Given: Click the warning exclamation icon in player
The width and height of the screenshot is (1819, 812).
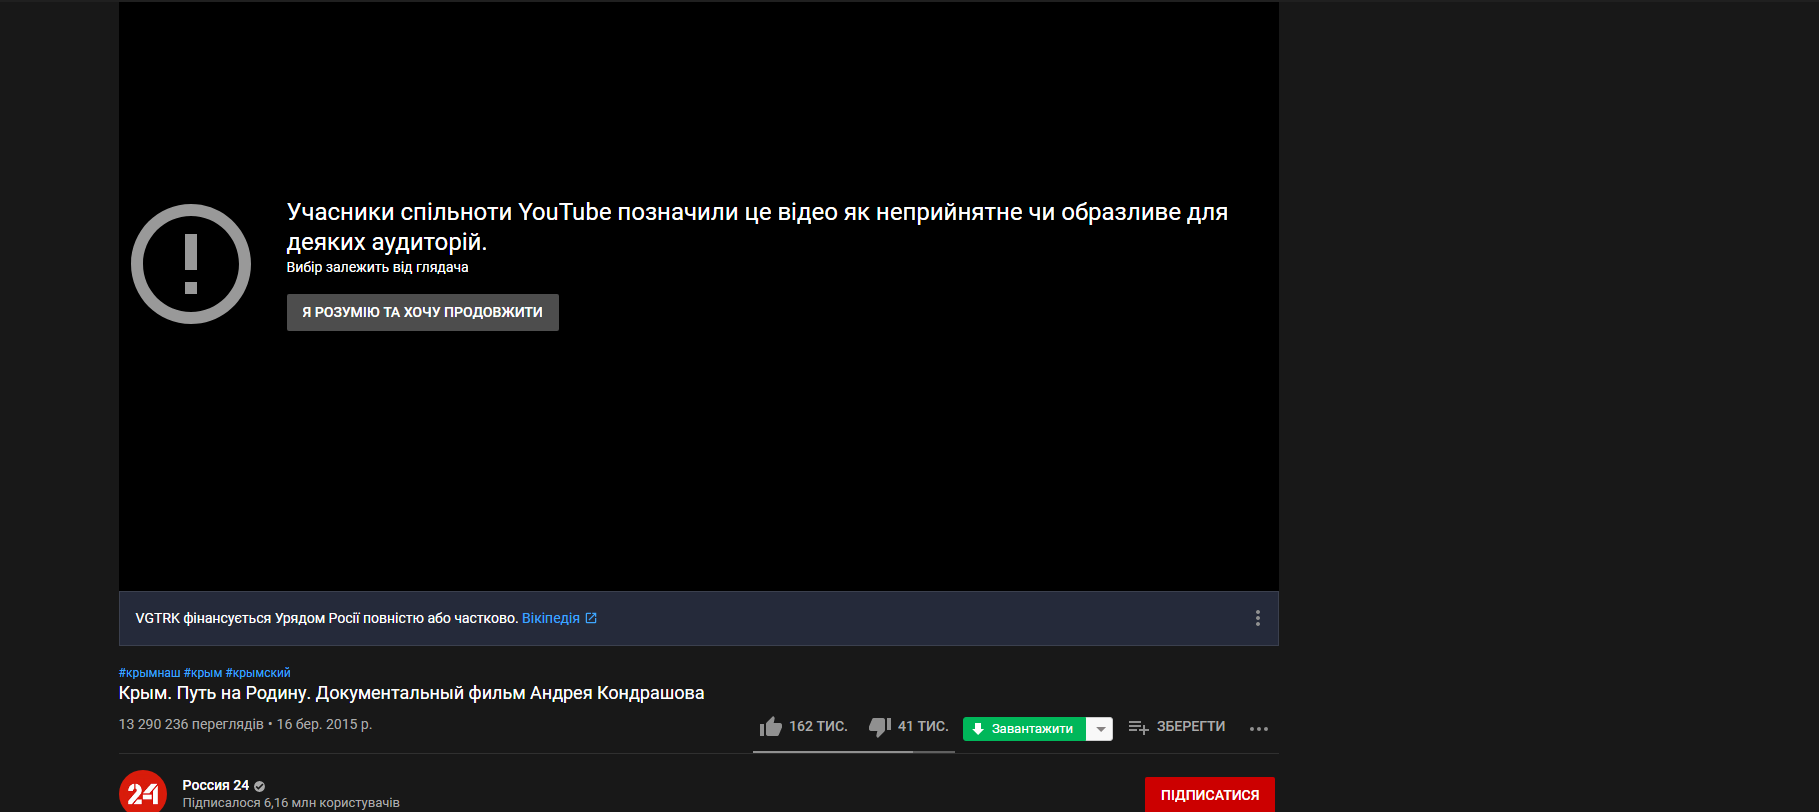Looking at the screenshot, I should pos(191,264).
